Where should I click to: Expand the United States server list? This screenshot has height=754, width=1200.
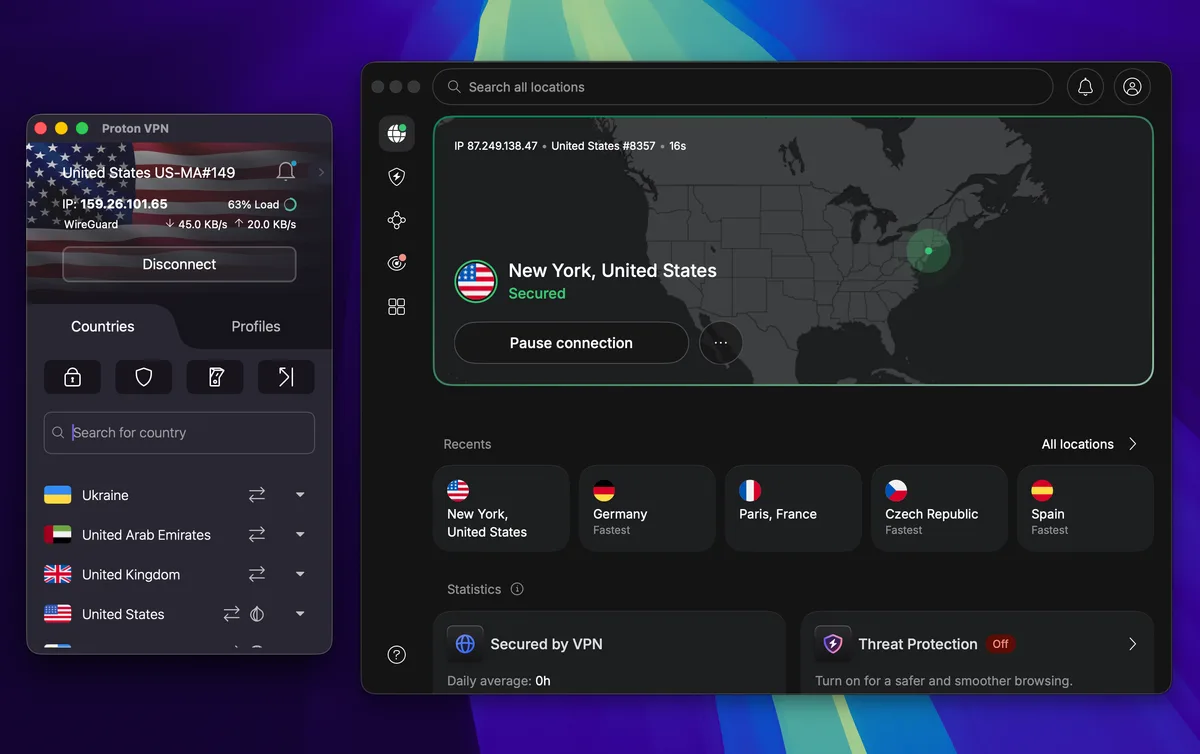(300, 614)
